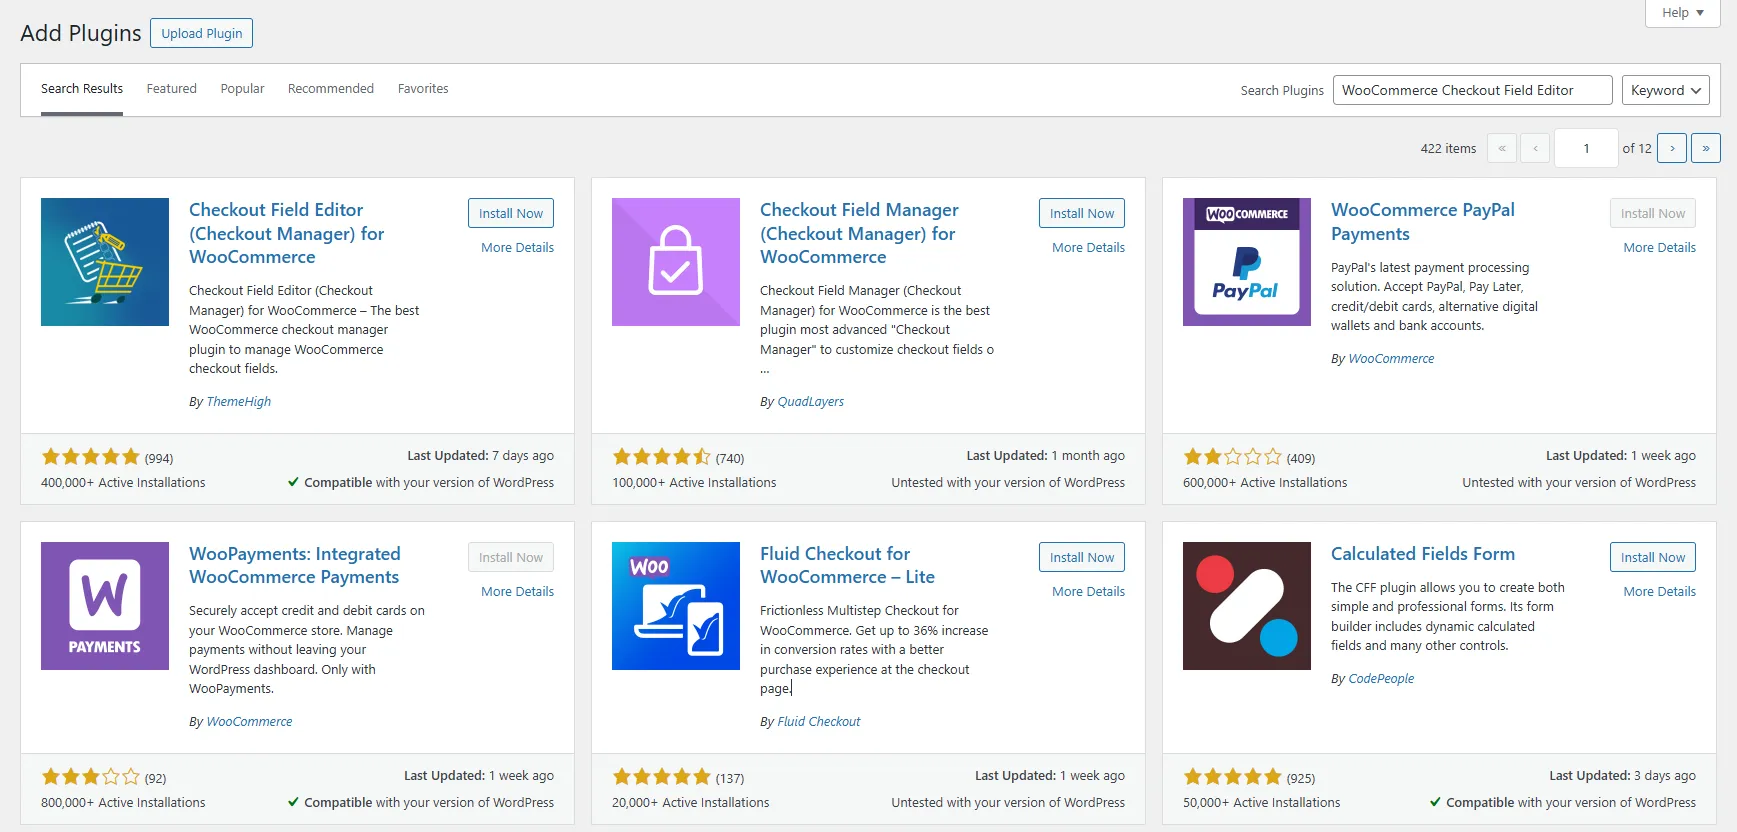Click 'Last Updated: 3 days ago' text
1737x832 pixels.
tap(1622, 776)
